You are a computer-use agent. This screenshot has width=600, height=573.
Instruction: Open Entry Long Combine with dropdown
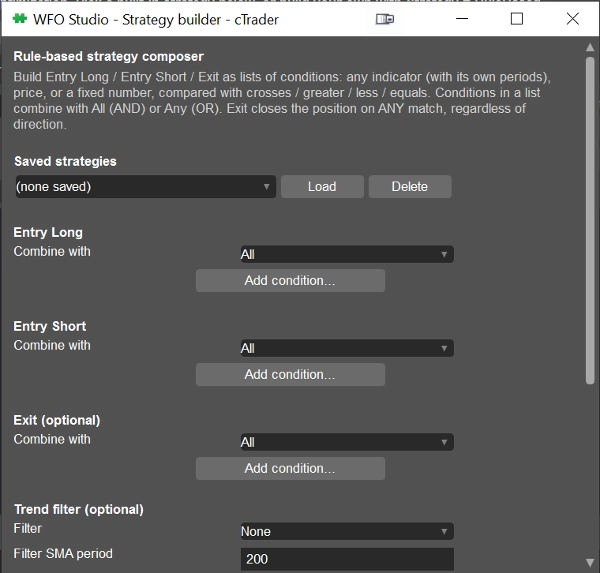click(347, 254)
